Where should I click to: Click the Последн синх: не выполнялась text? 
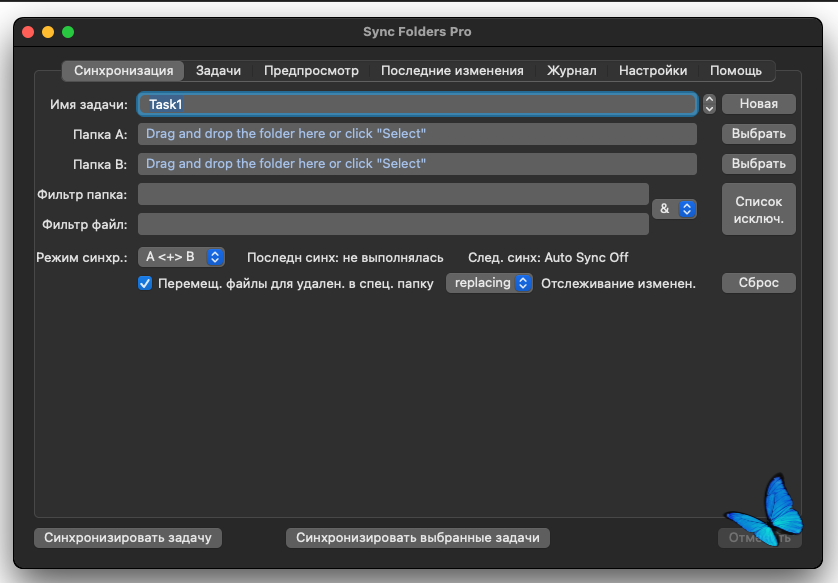pyautogui.click(x=345, y=258)
